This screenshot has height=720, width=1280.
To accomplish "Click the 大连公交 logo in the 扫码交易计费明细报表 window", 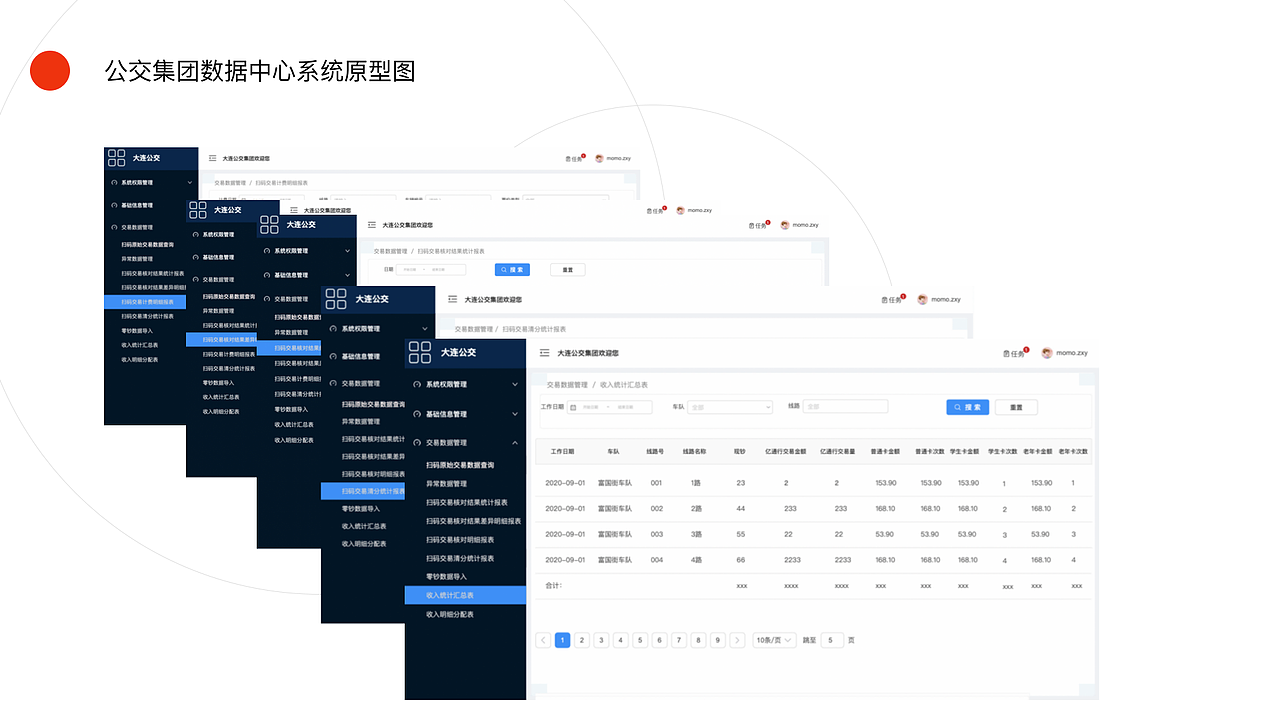I will (117, 158).
